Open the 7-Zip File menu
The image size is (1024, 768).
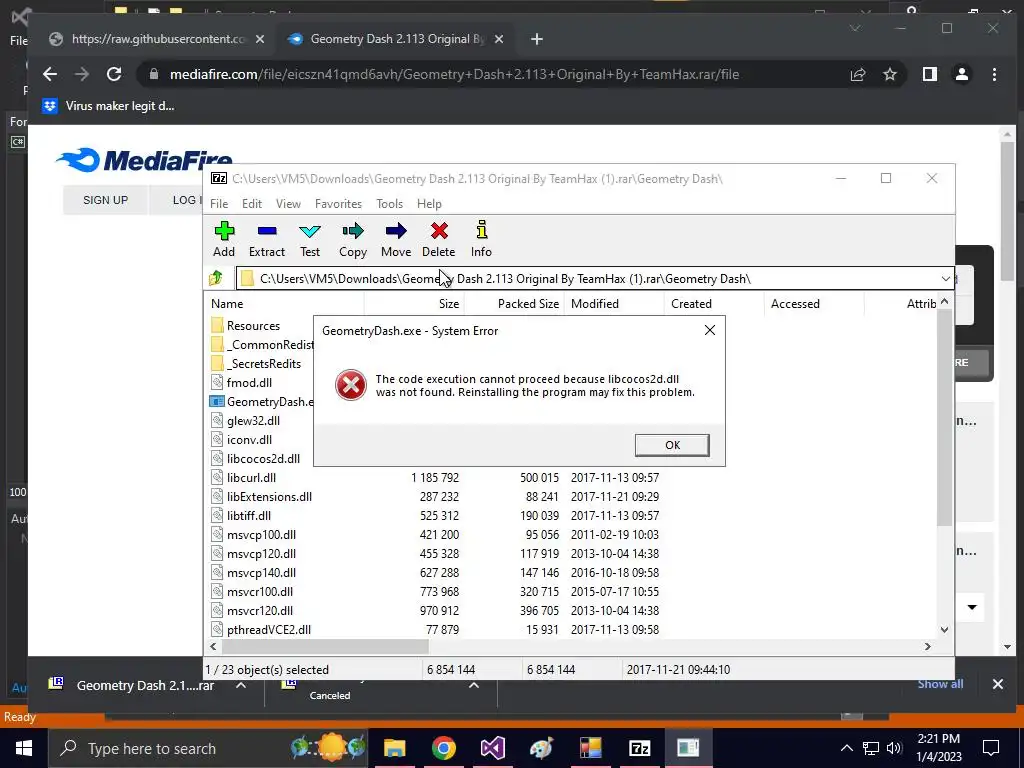(219, 204)
